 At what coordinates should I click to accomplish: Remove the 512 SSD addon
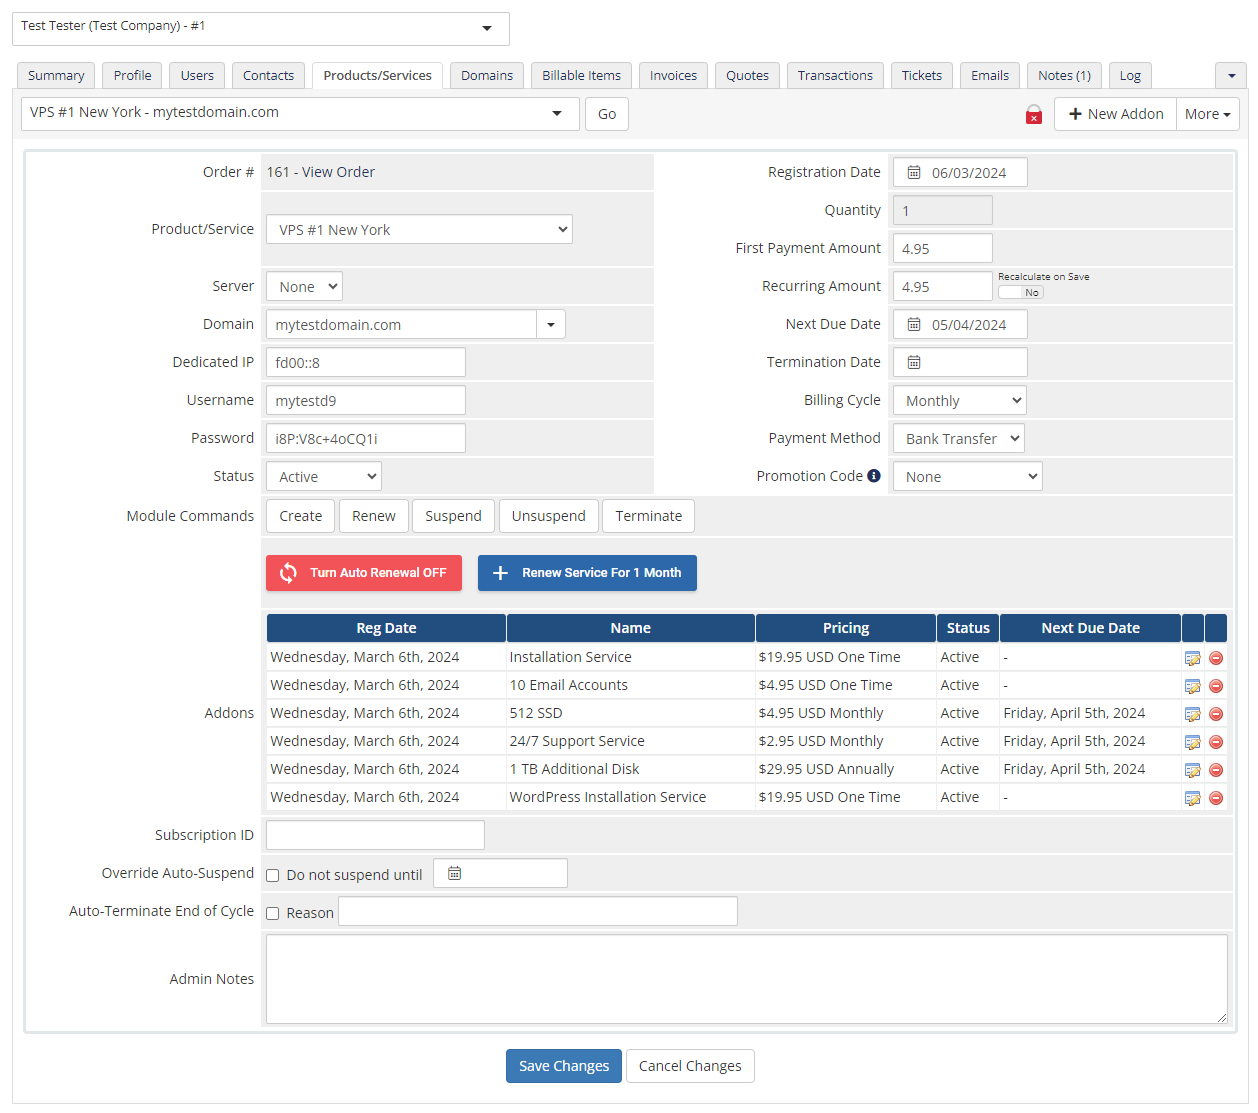[1216, 713]
